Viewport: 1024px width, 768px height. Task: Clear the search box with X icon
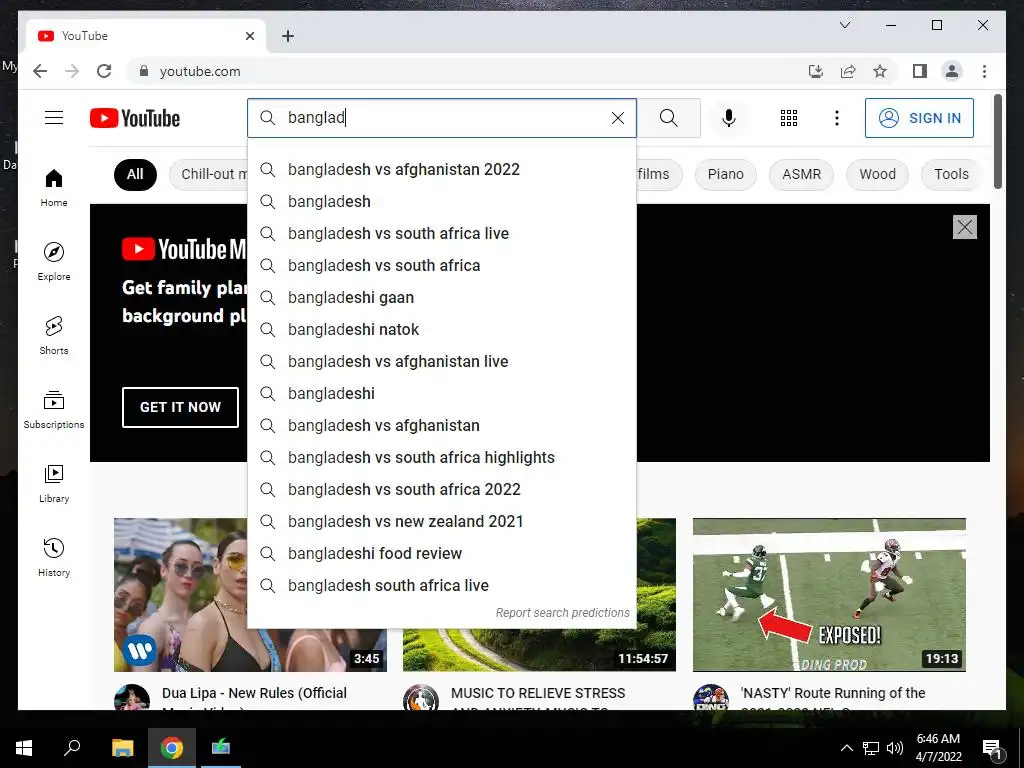(618, 118)
